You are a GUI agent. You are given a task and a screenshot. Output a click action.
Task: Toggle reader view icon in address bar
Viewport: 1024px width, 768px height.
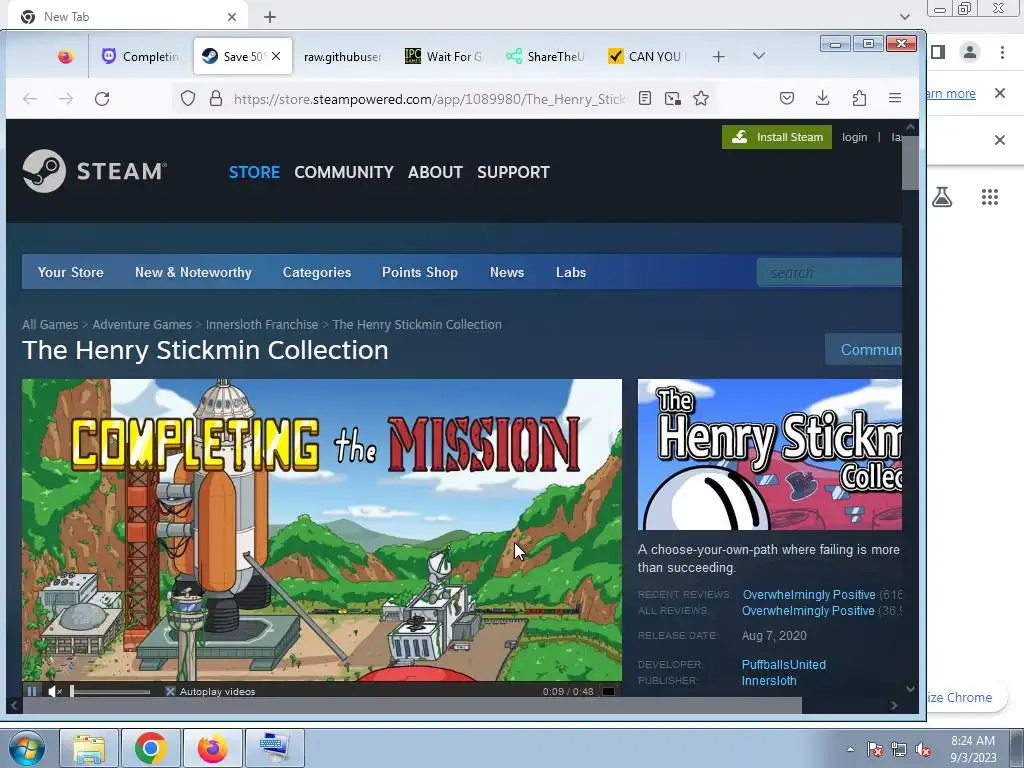[645, 99]
